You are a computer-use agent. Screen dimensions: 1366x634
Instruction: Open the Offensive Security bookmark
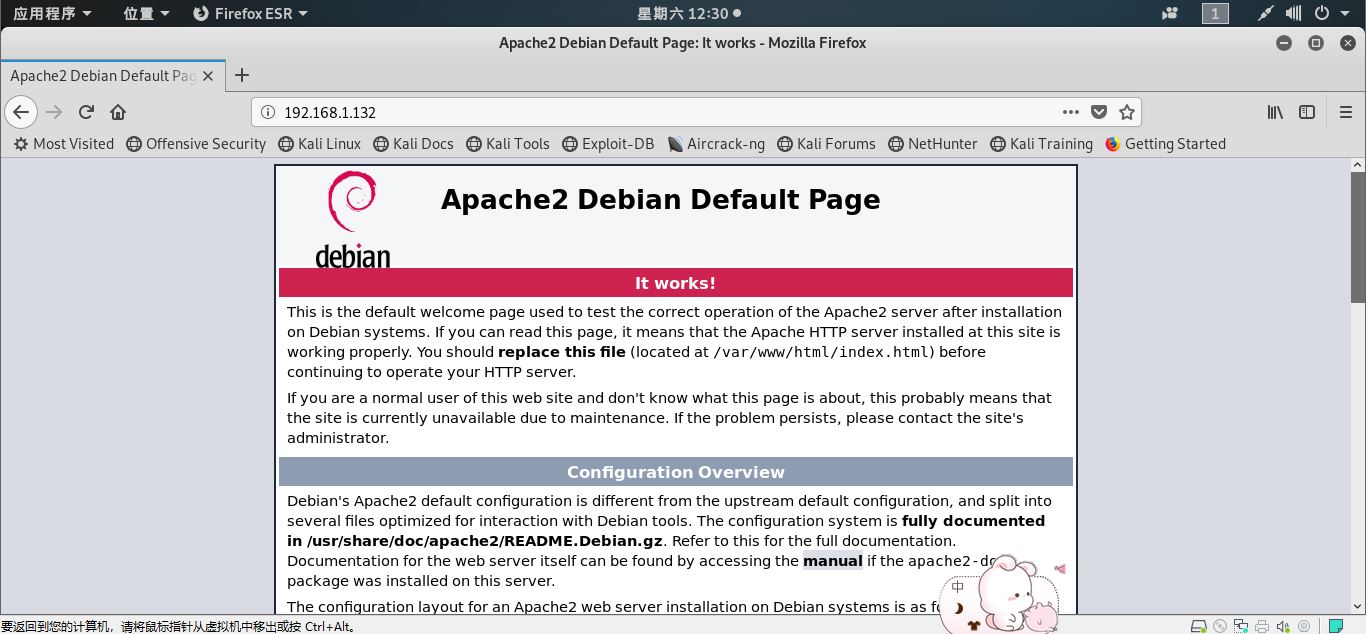[196, 144]
